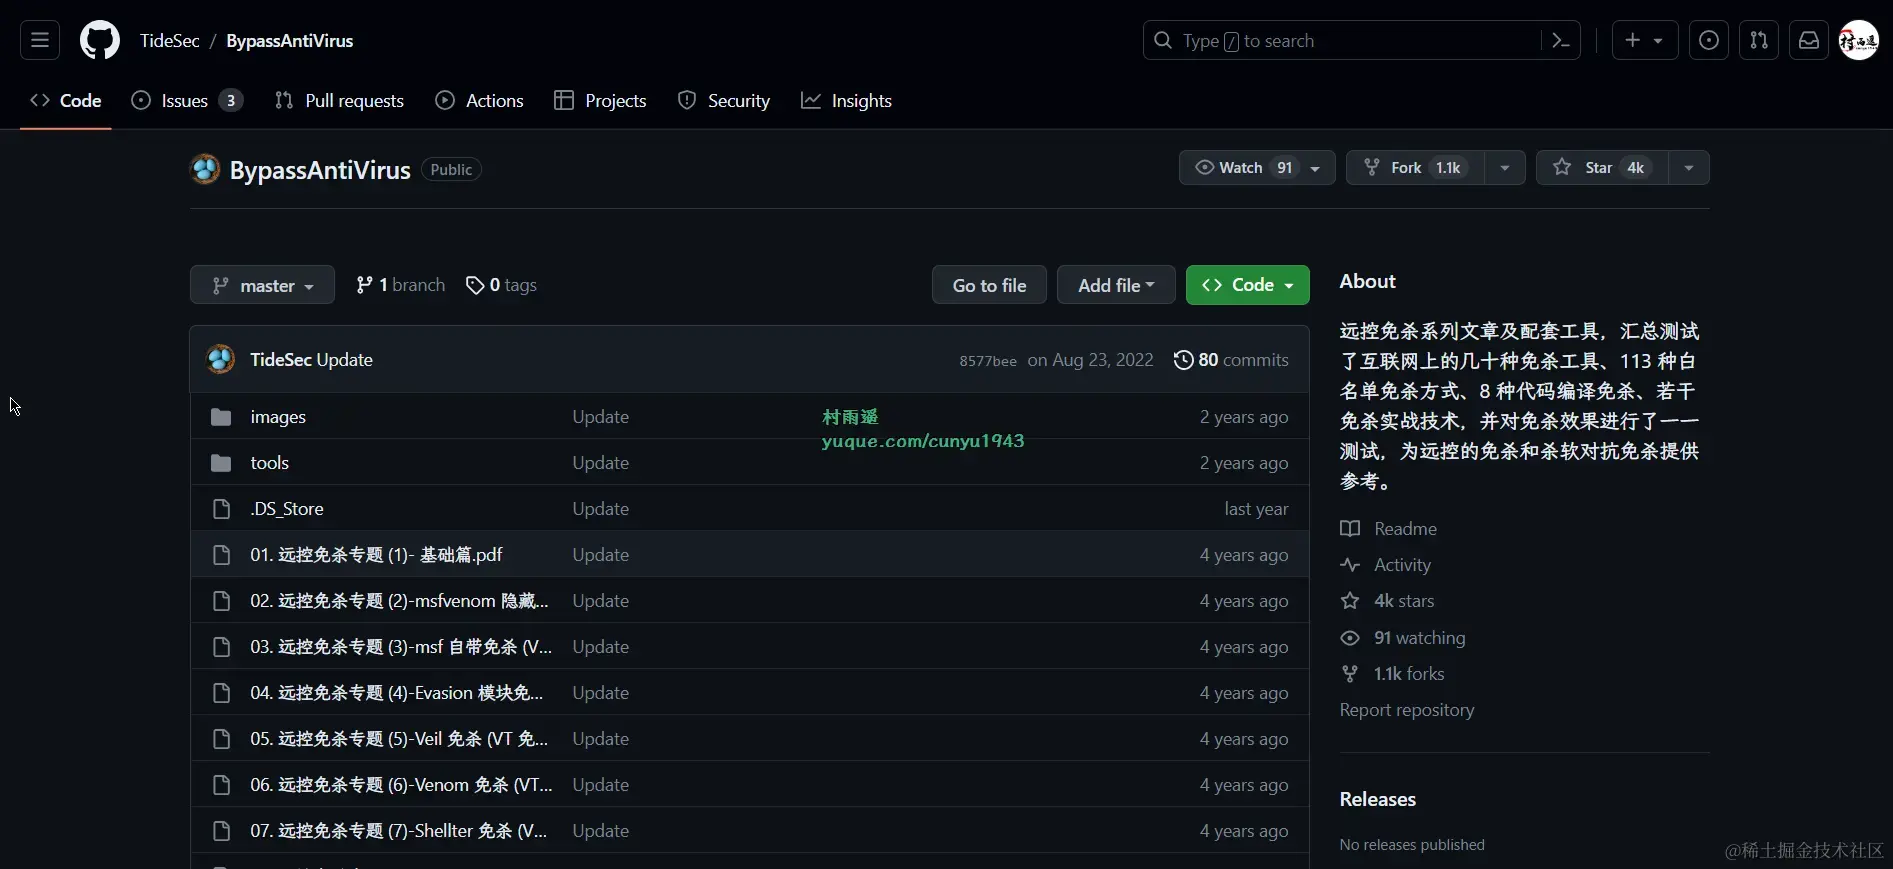Open the .DS_Store file
The height and width of the screenshot is (869, 1893).
click(x=287, y=509)
